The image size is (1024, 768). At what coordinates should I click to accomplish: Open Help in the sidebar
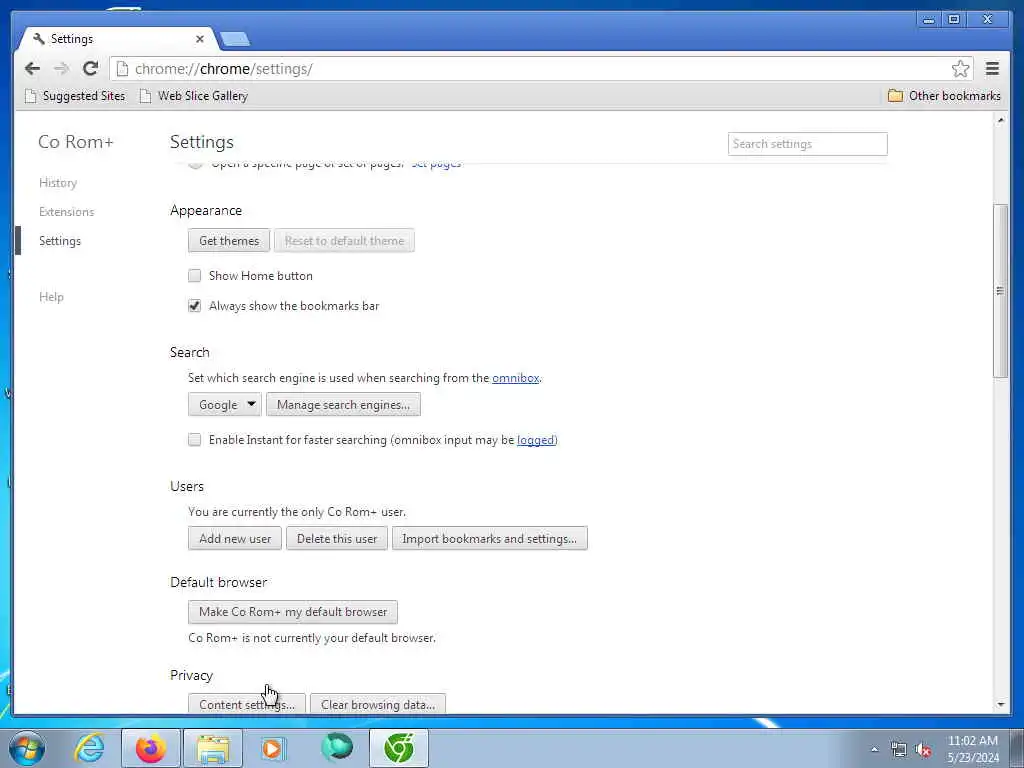[51, 297]
